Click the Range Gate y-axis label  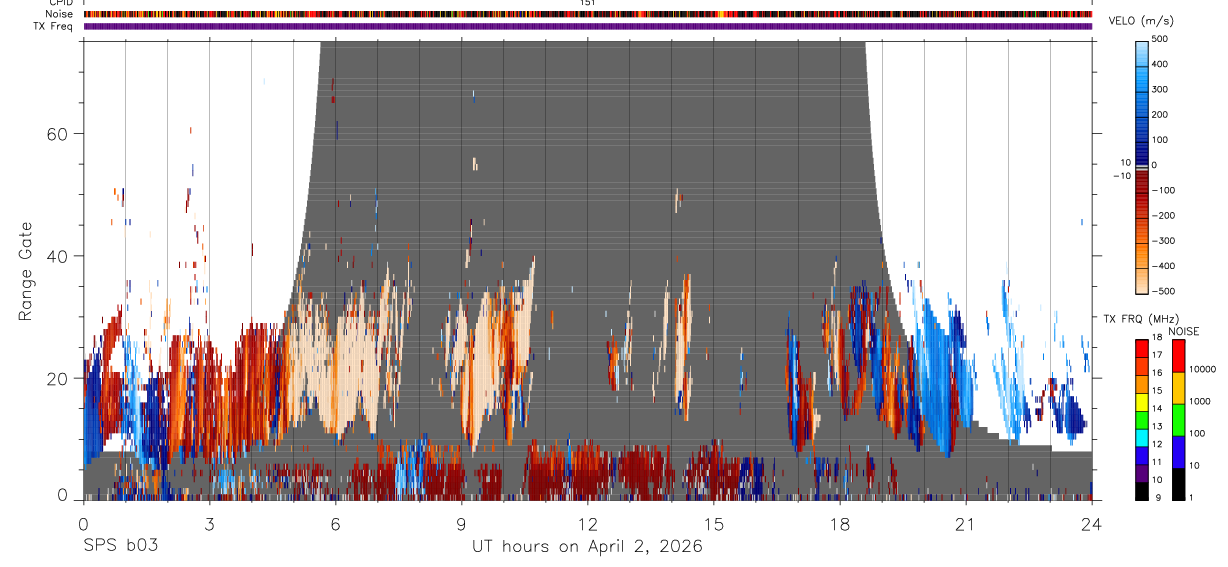pyautogui.click(x=25, y=271)
